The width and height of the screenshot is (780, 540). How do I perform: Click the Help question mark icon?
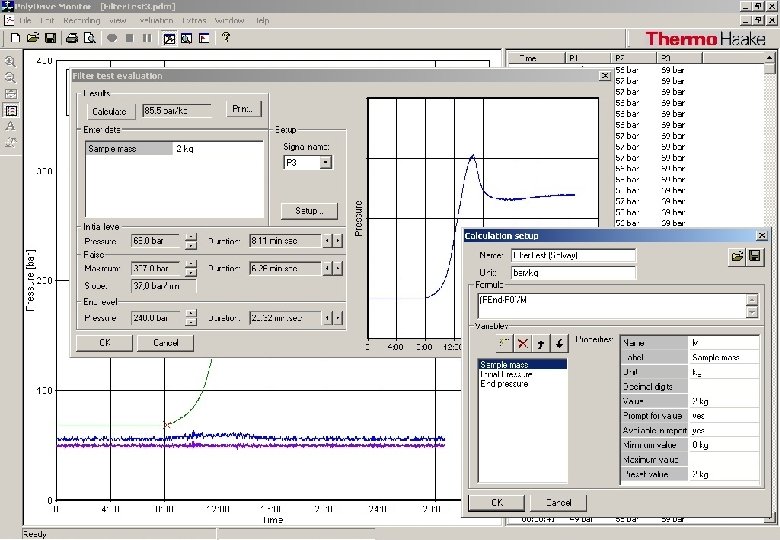[x=226, y=39]
